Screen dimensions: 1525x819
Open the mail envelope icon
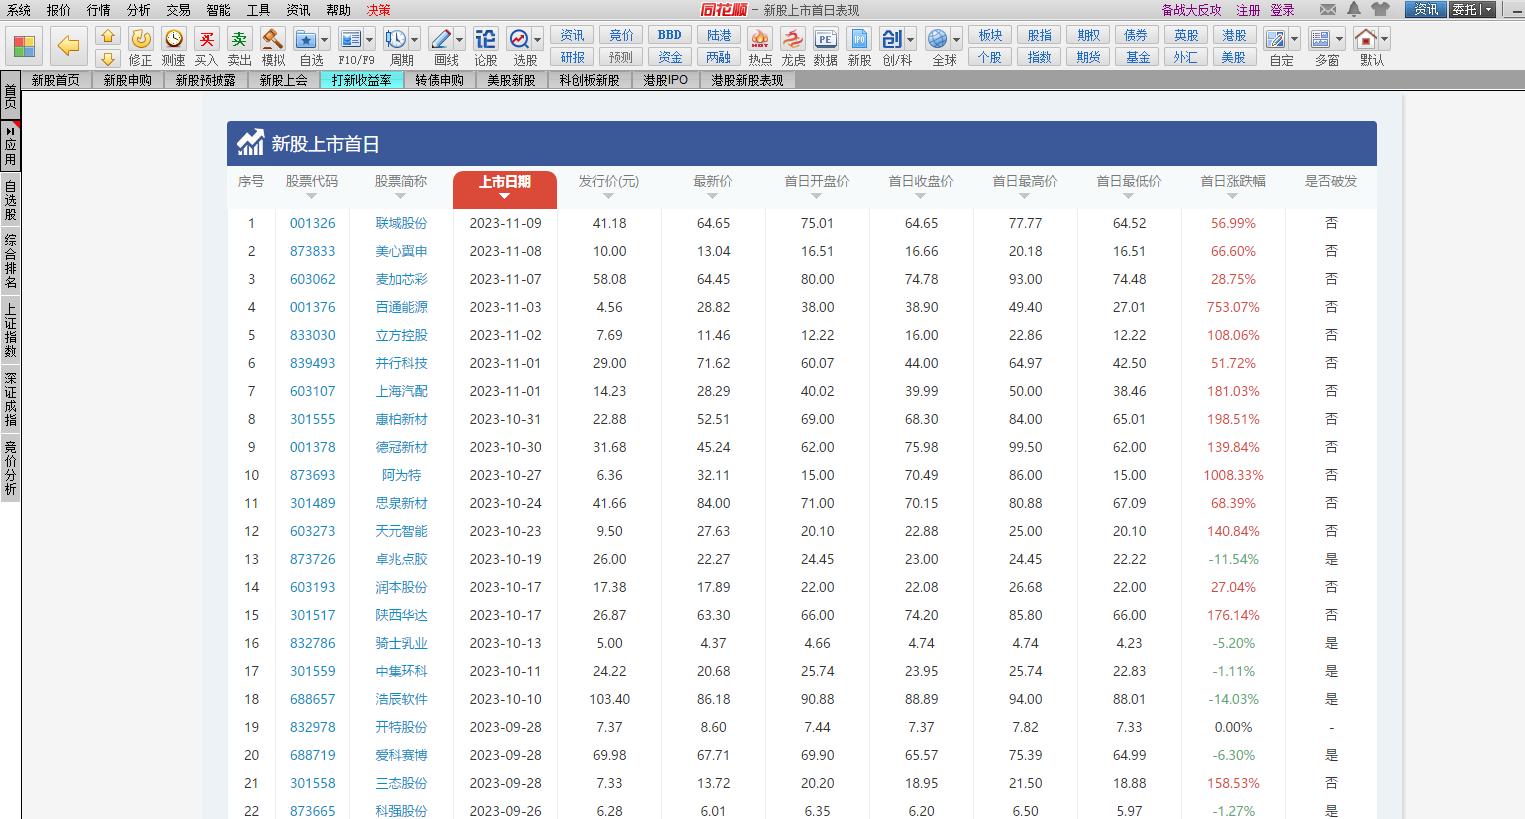(1328, 10)
